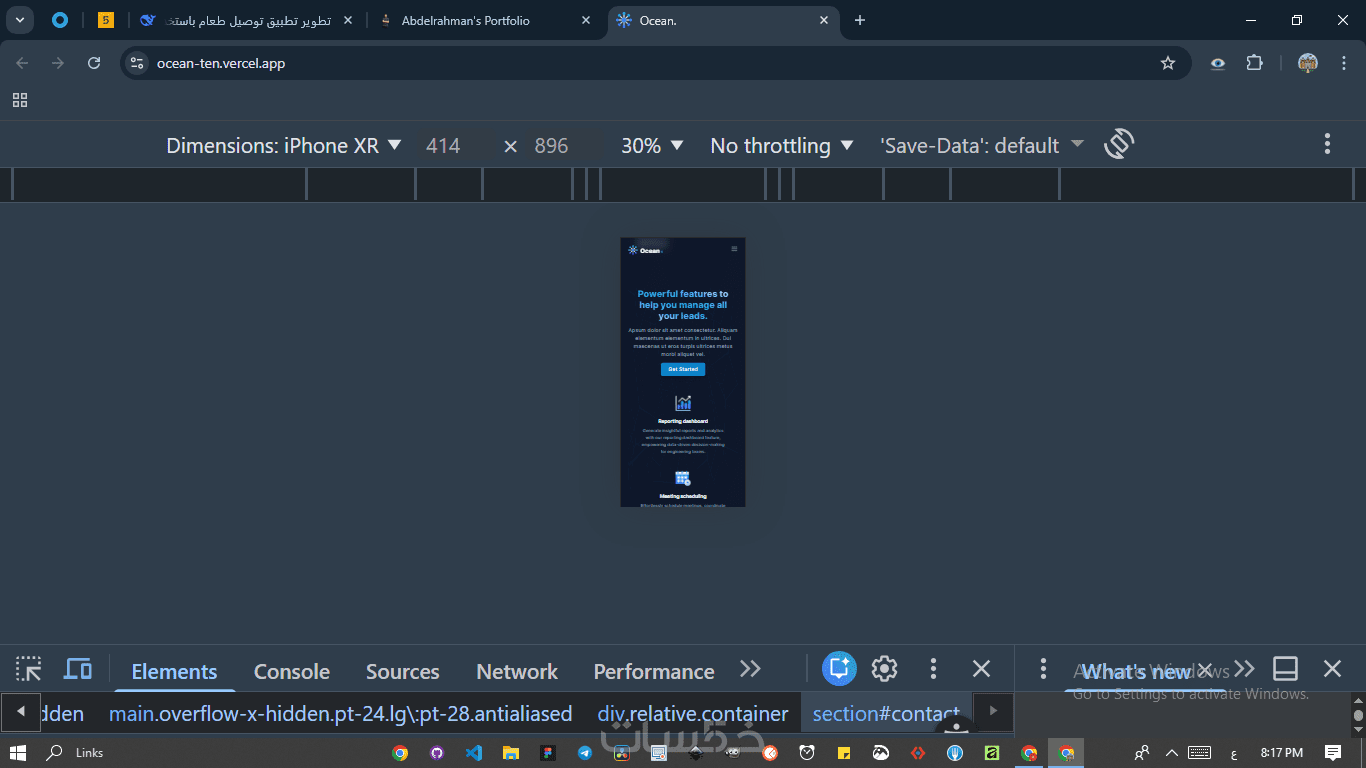The width and height of the screenshot is (1366, 768).
Task: Show more DevTools panel tabs
Action: 750,669
